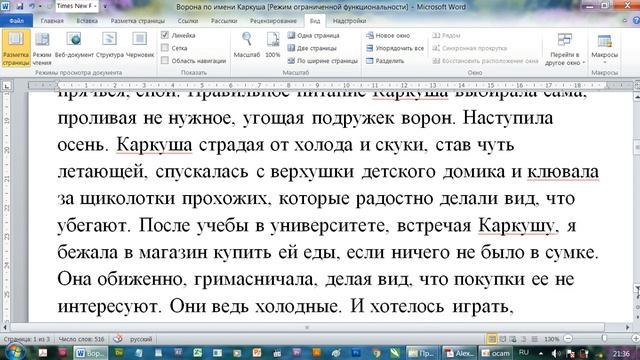Show Две страницы two page view
640x360 pixels.
tap(312, 48)
